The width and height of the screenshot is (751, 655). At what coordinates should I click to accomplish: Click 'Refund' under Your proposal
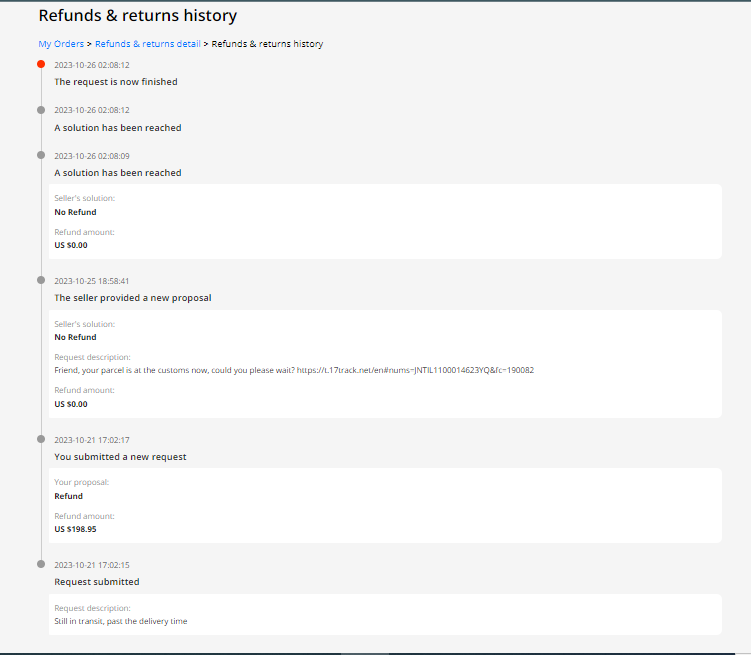[68, 496]
